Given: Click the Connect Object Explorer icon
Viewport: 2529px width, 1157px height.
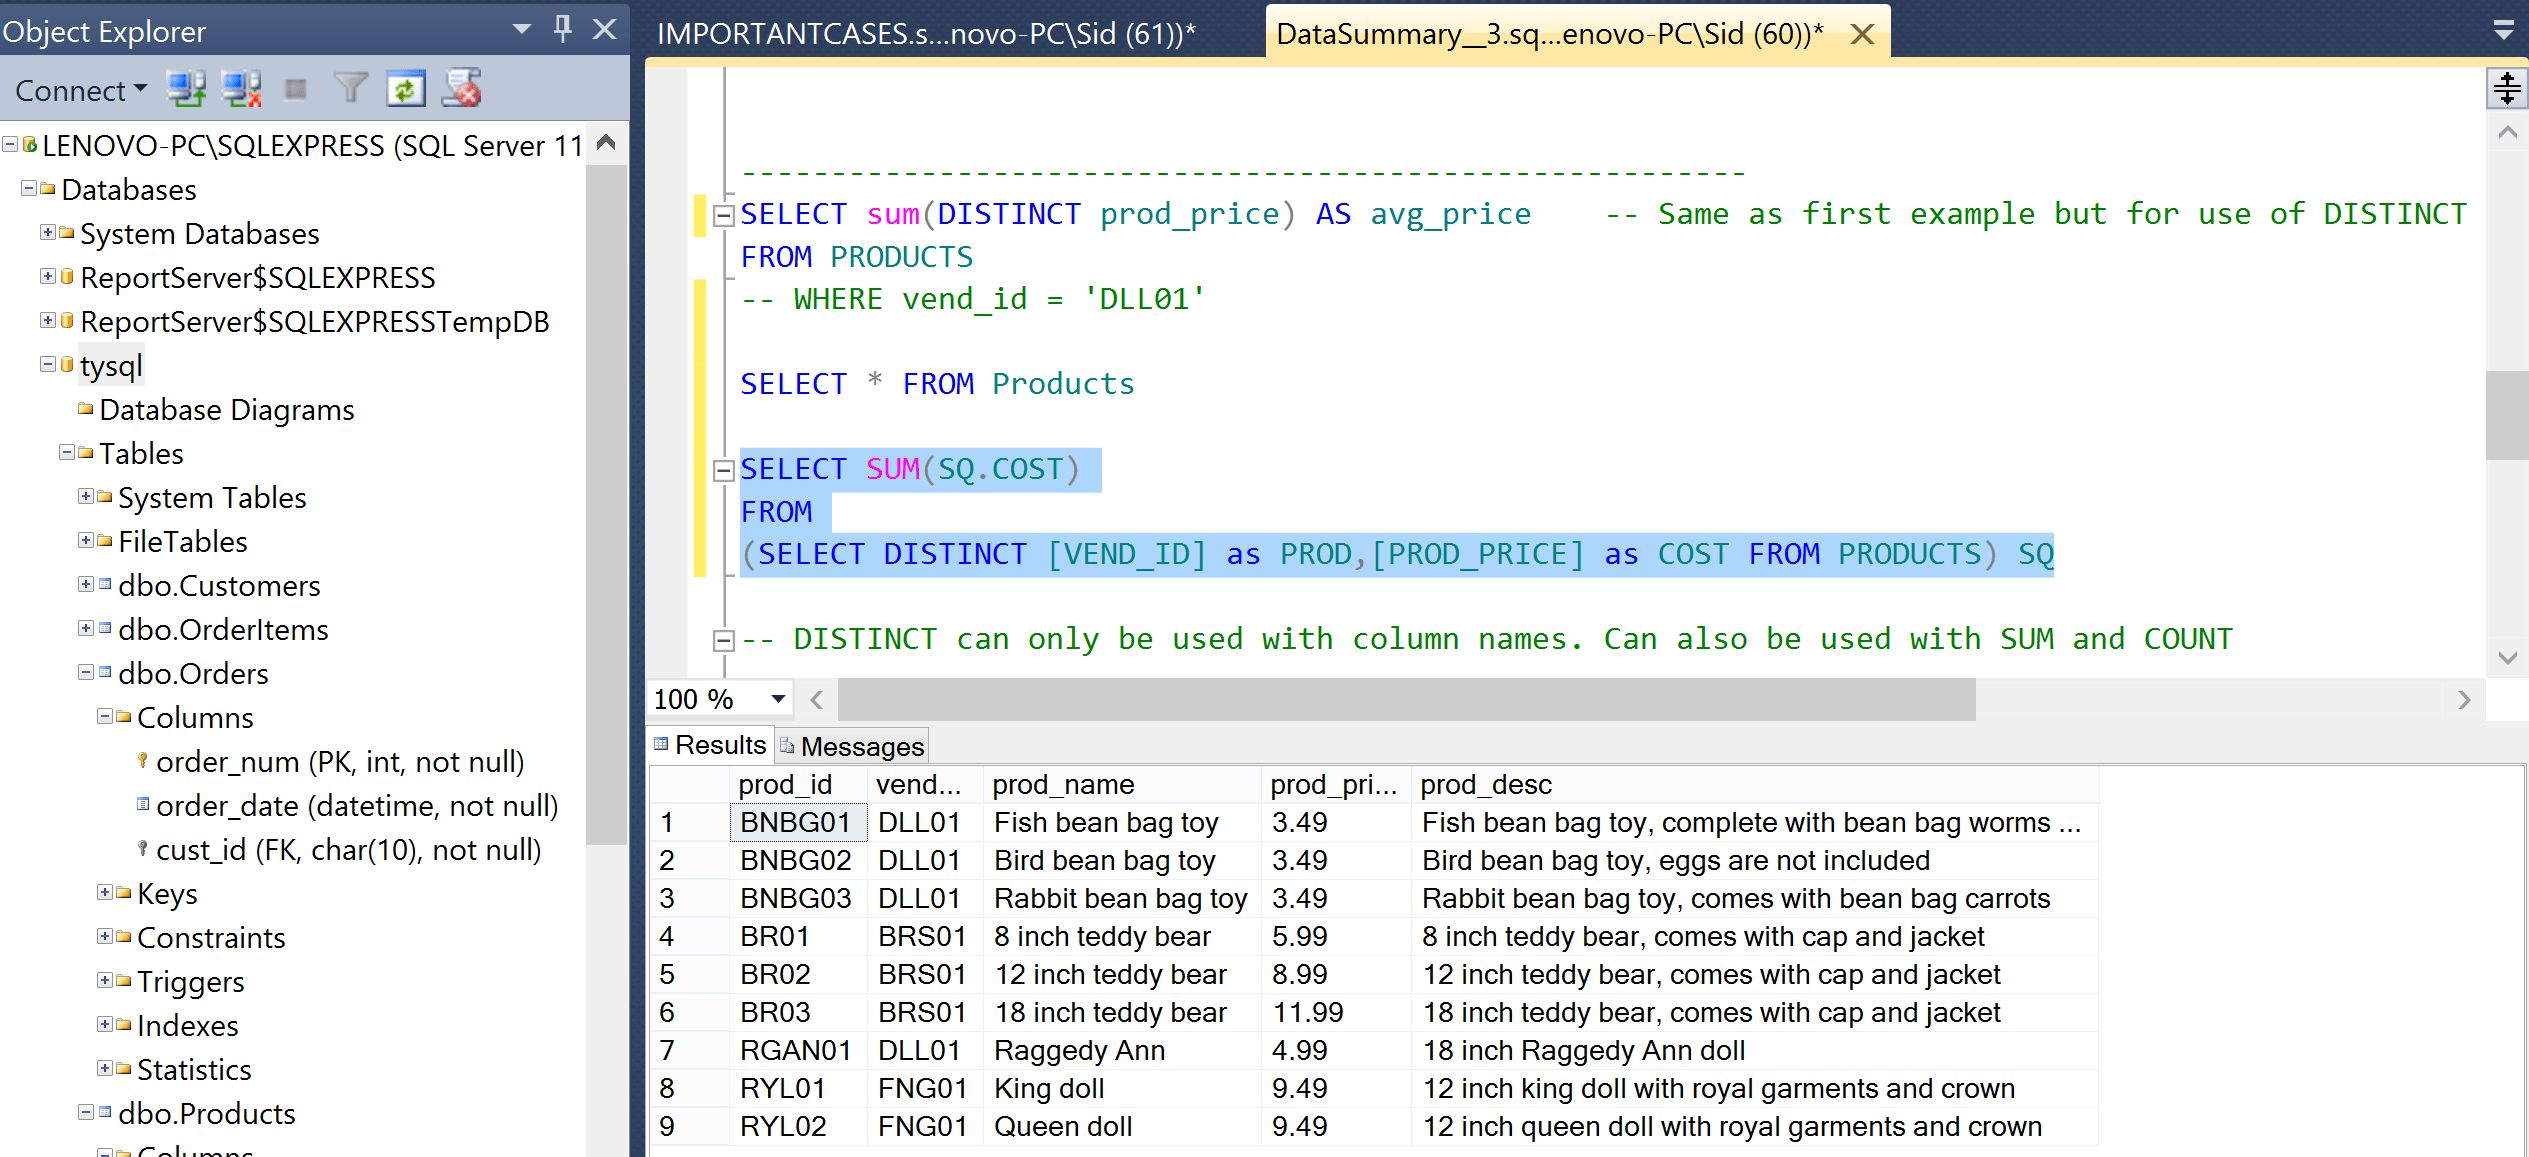Looking at the screenshot, I should click(x=186, y=89).
